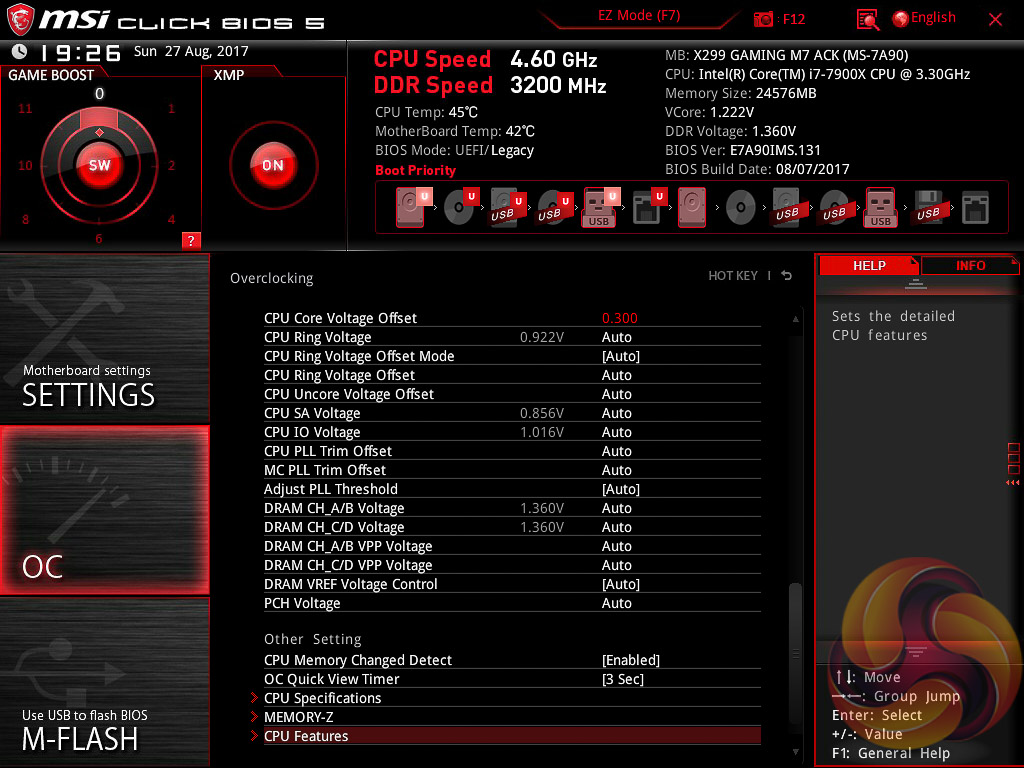Click the red arrows icon on right edge
Screen dimensions: 1024x768
pyautogui.click(x=1013, y=483)
